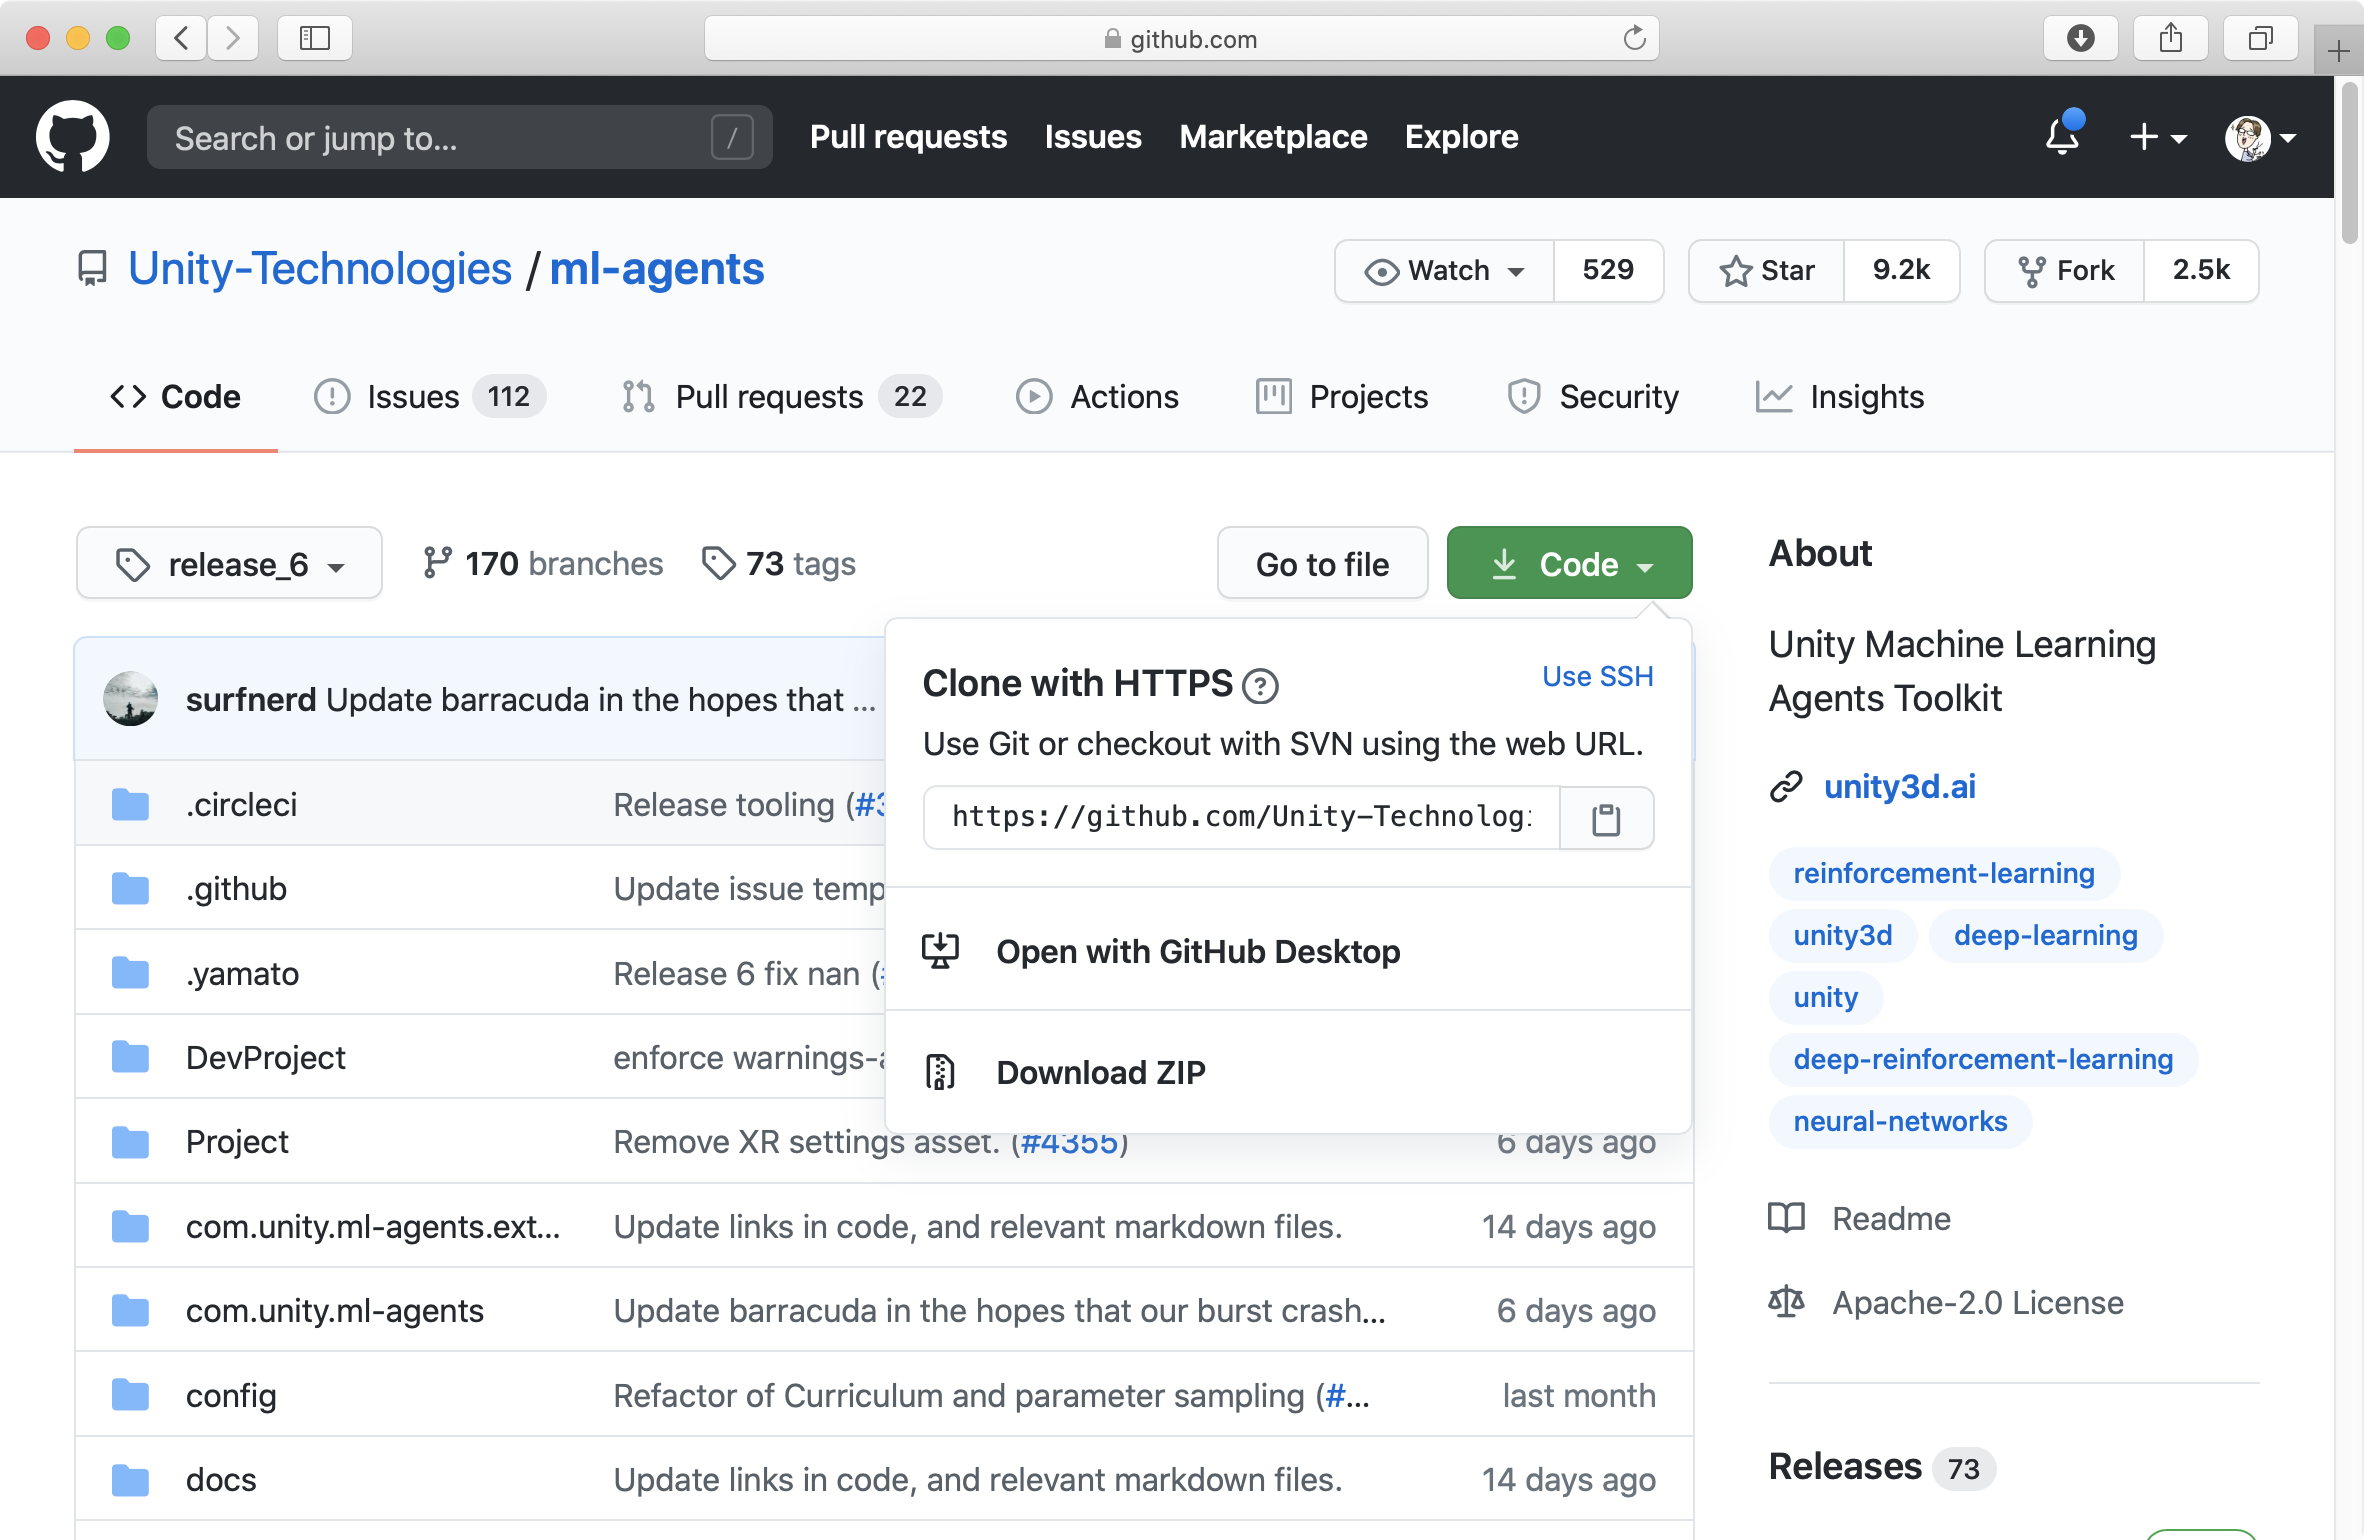2364x1540 pixels.
Task: Click the Download ZIP file icon
Action: [x=940, y=1072]
